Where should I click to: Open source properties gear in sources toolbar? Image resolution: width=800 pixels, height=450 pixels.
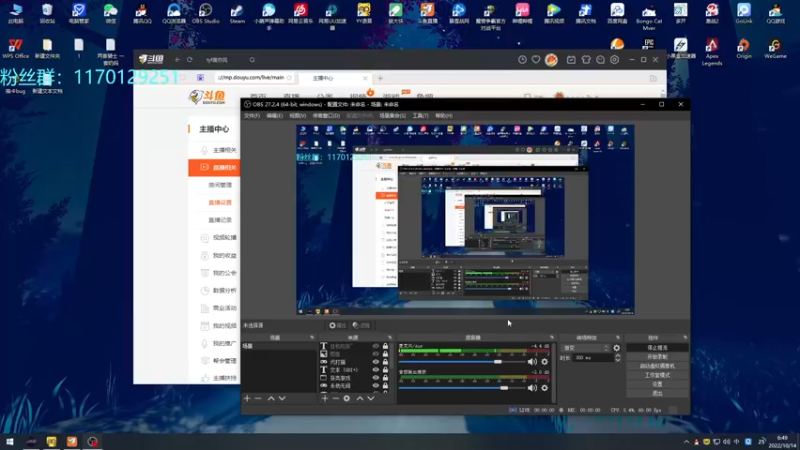tap(347, 398)
